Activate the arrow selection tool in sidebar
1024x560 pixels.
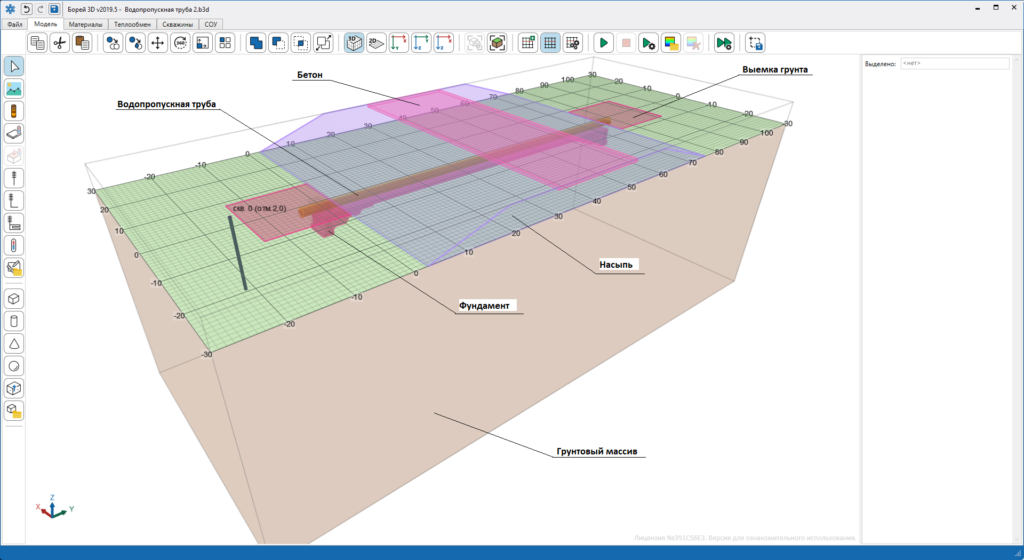(x=14, y=66)
